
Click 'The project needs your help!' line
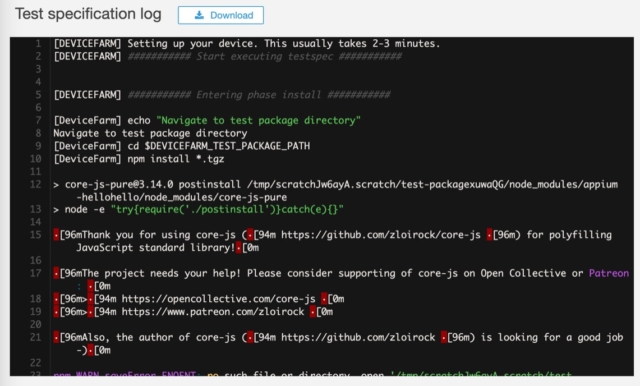pos(341,273)
